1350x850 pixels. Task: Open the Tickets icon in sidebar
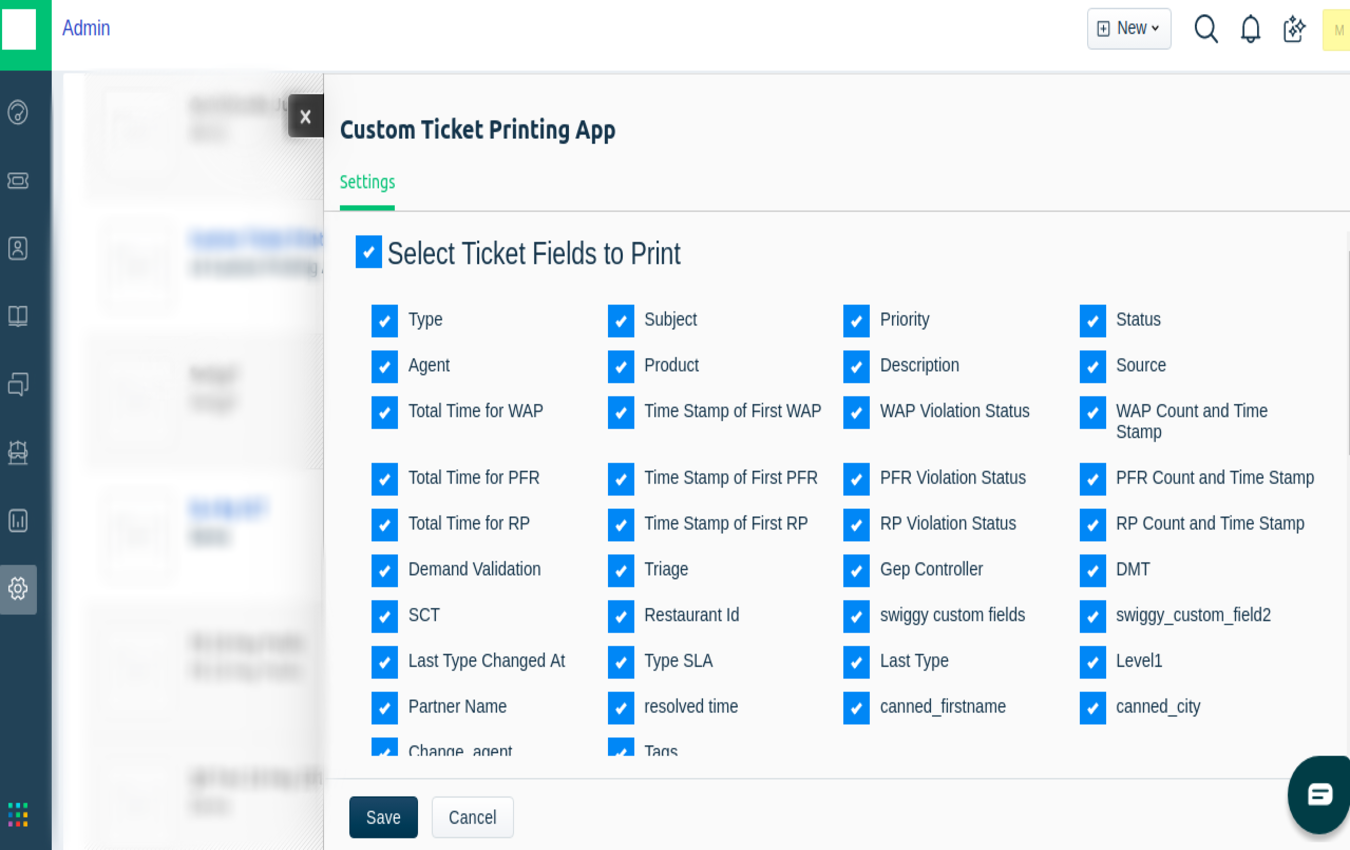18,180
